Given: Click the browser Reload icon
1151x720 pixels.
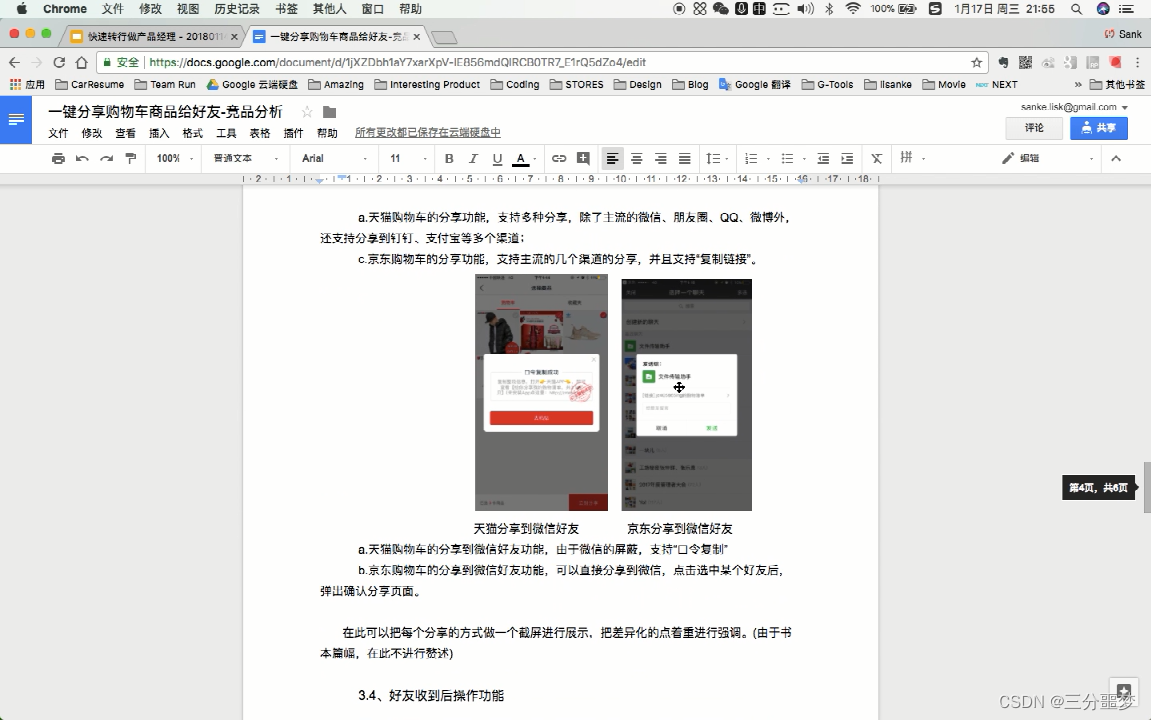Looking at the screenshot, I should (x=59, y=62).
